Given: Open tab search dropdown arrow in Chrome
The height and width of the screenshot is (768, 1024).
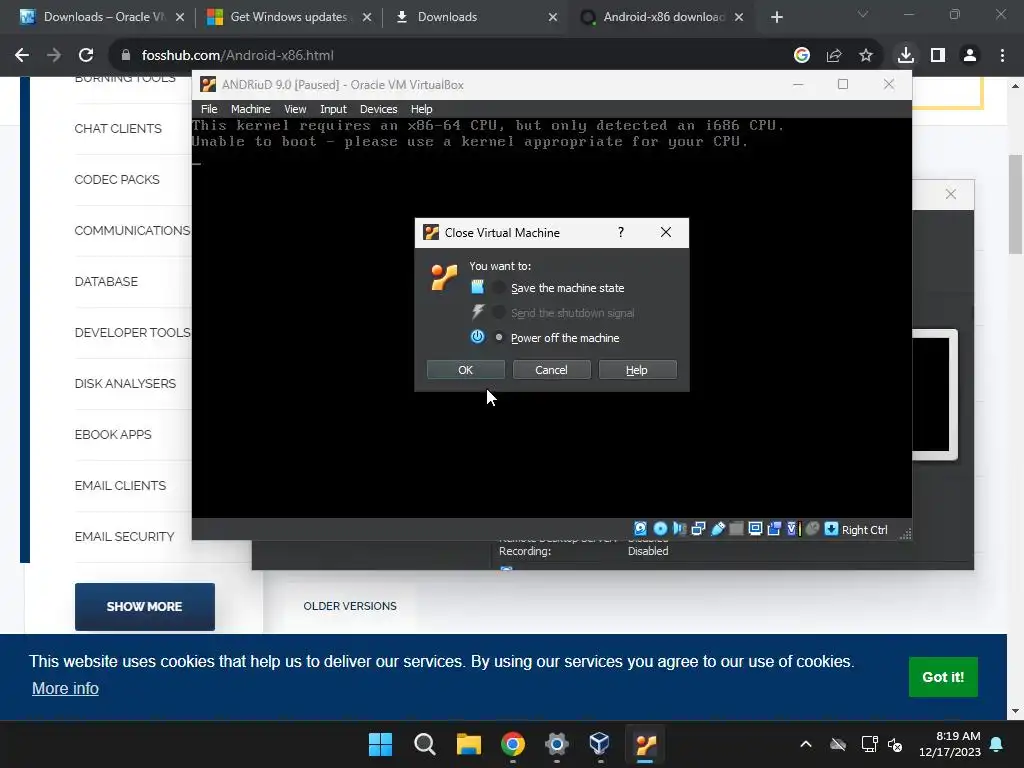Looking at the screenshot, I should pos(863,14).
